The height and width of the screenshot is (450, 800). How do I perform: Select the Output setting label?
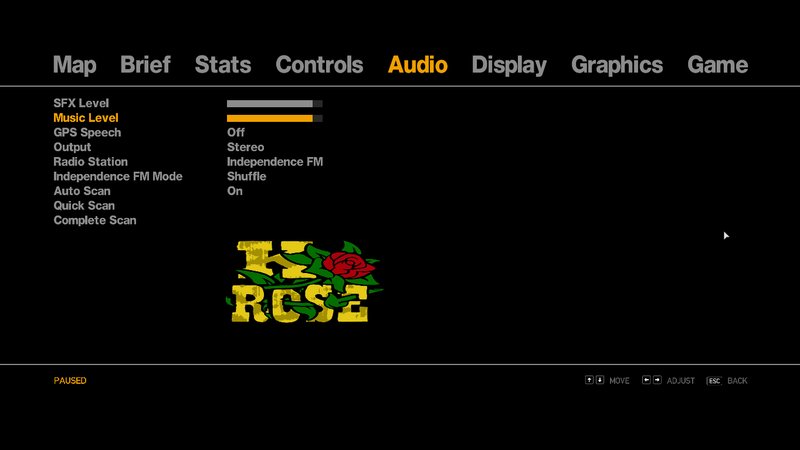pos(72,147)
